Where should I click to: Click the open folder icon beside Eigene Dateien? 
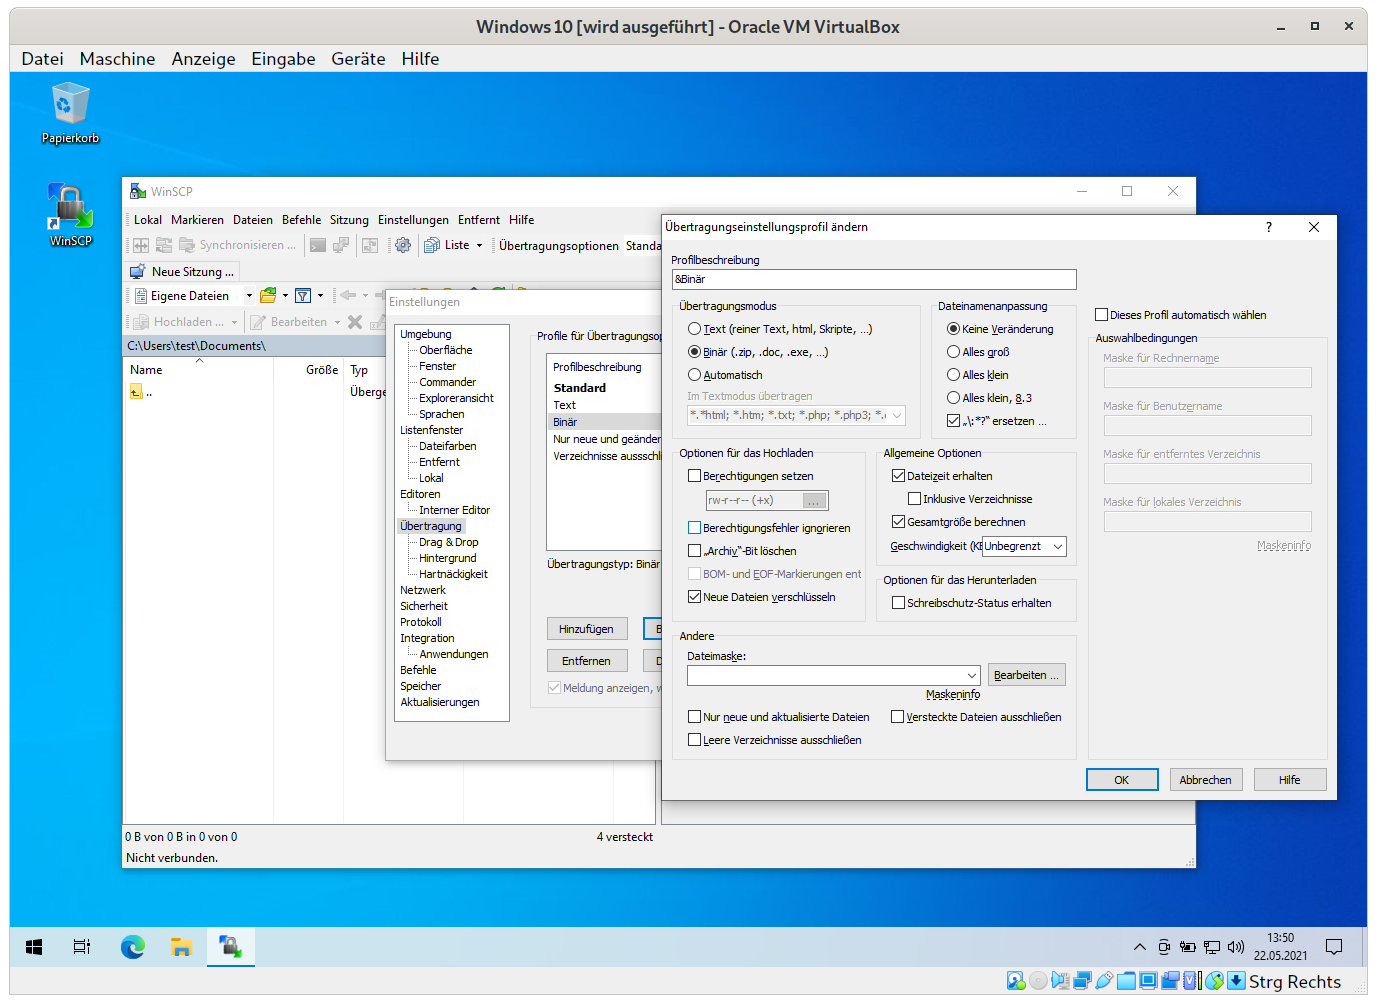[267, 296]
